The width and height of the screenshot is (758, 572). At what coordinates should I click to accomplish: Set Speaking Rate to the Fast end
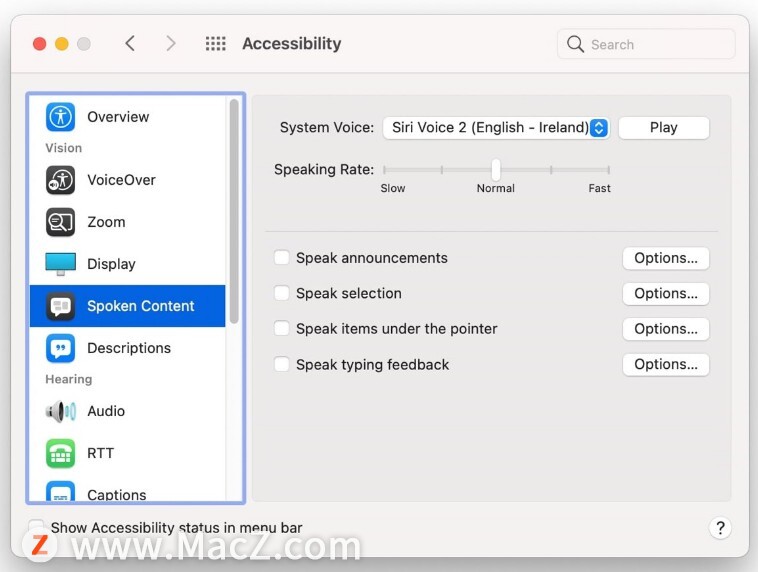coord(608,170)
